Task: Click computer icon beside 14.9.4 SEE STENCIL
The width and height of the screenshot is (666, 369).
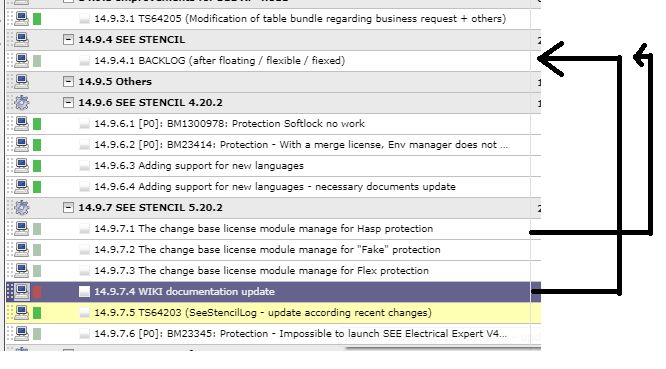Action: [22, 40]
